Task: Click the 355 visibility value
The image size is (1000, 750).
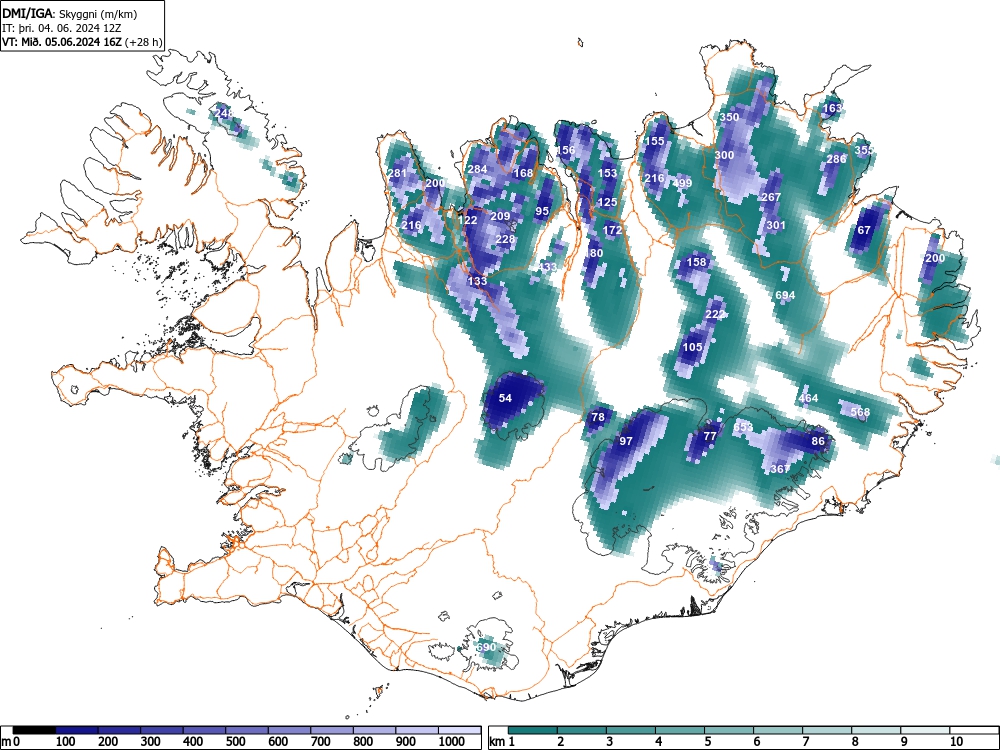Action: click(x=864, y=150)
